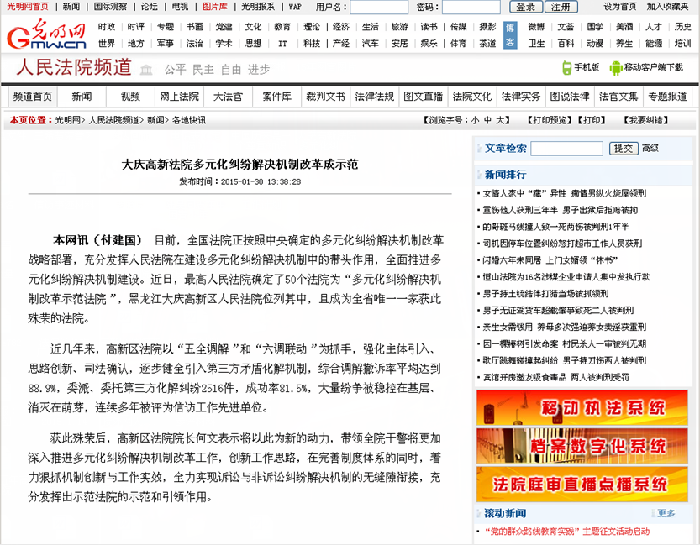
Task: Click 设为首页 set as homepage link
Action: click(x=619, y=7)
